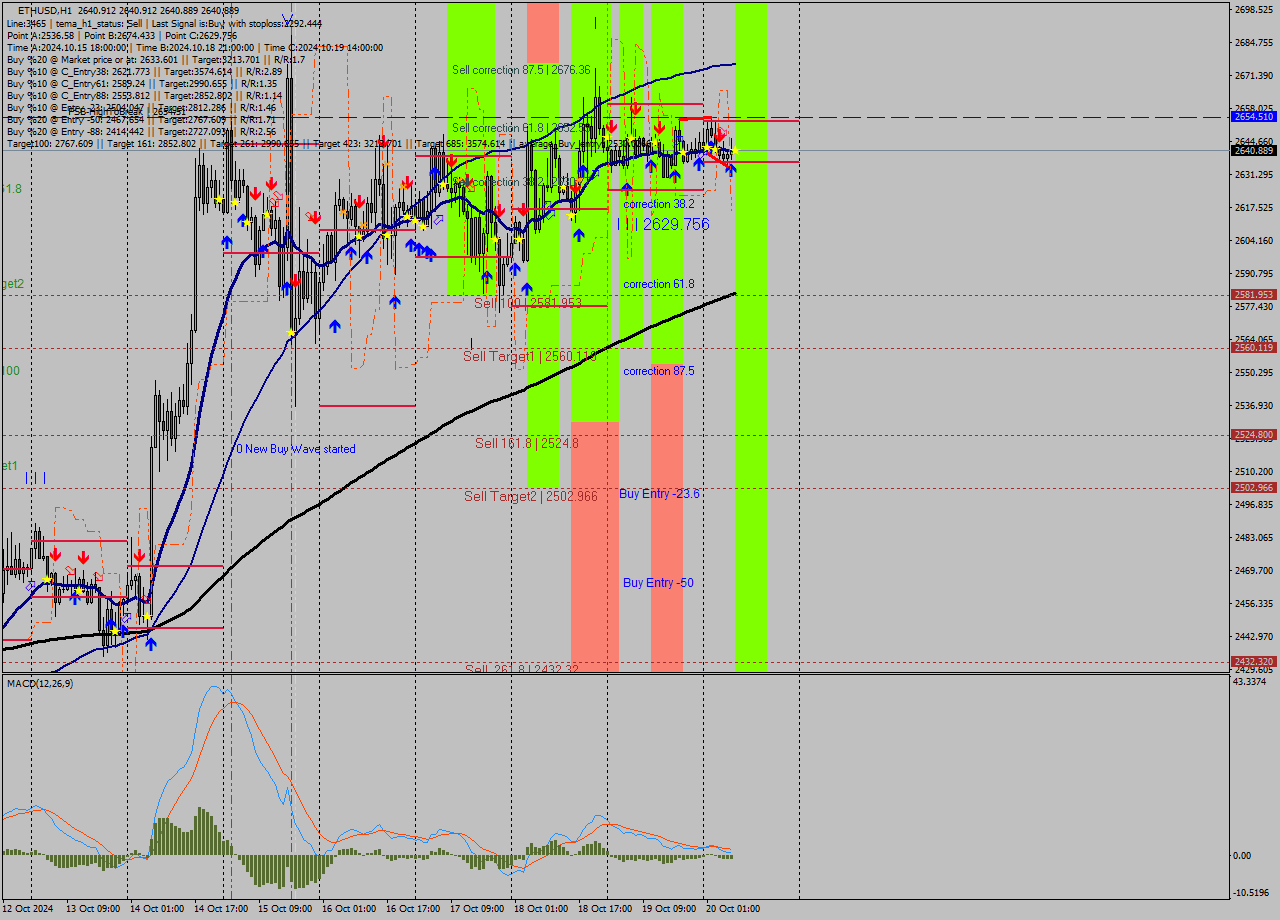This screenshot has width=1280, height=920.
Task: Click 2604.160 on the price scale
Action: tap(1254, 241)
